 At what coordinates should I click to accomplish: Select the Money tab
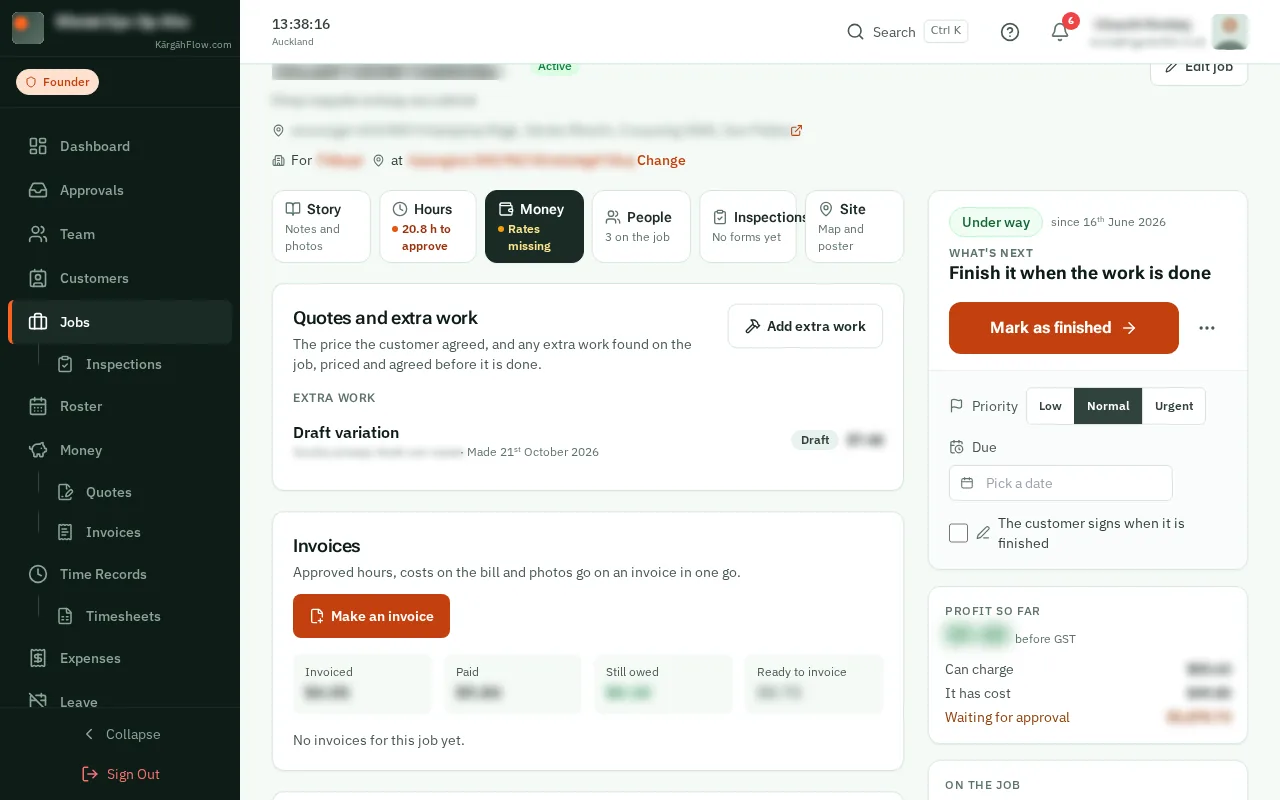(x=534, y=227)
